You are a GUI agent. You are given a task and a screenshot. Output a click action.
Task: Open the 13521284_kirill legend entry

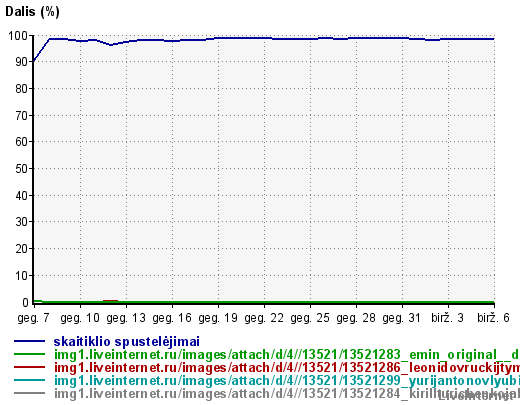[287, 394]
